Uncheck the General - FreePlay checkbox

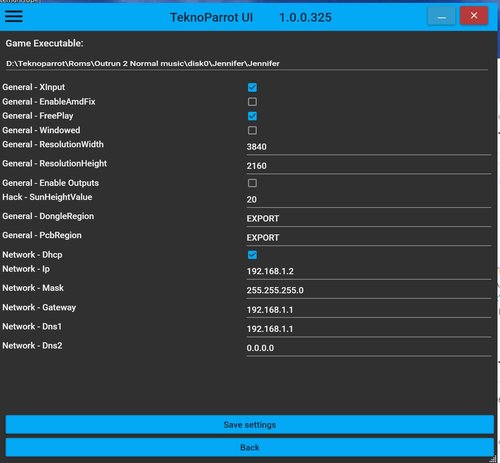(x=252, y=116)
